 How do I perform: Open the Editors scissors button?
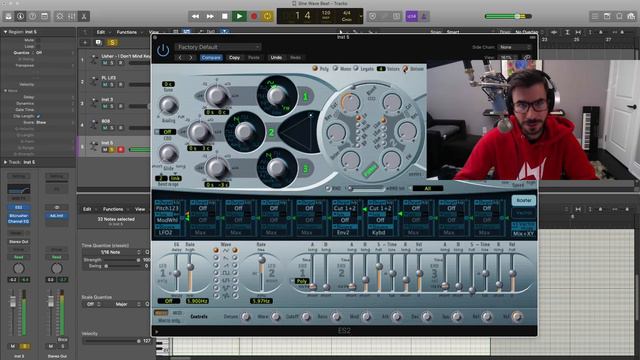84,16
